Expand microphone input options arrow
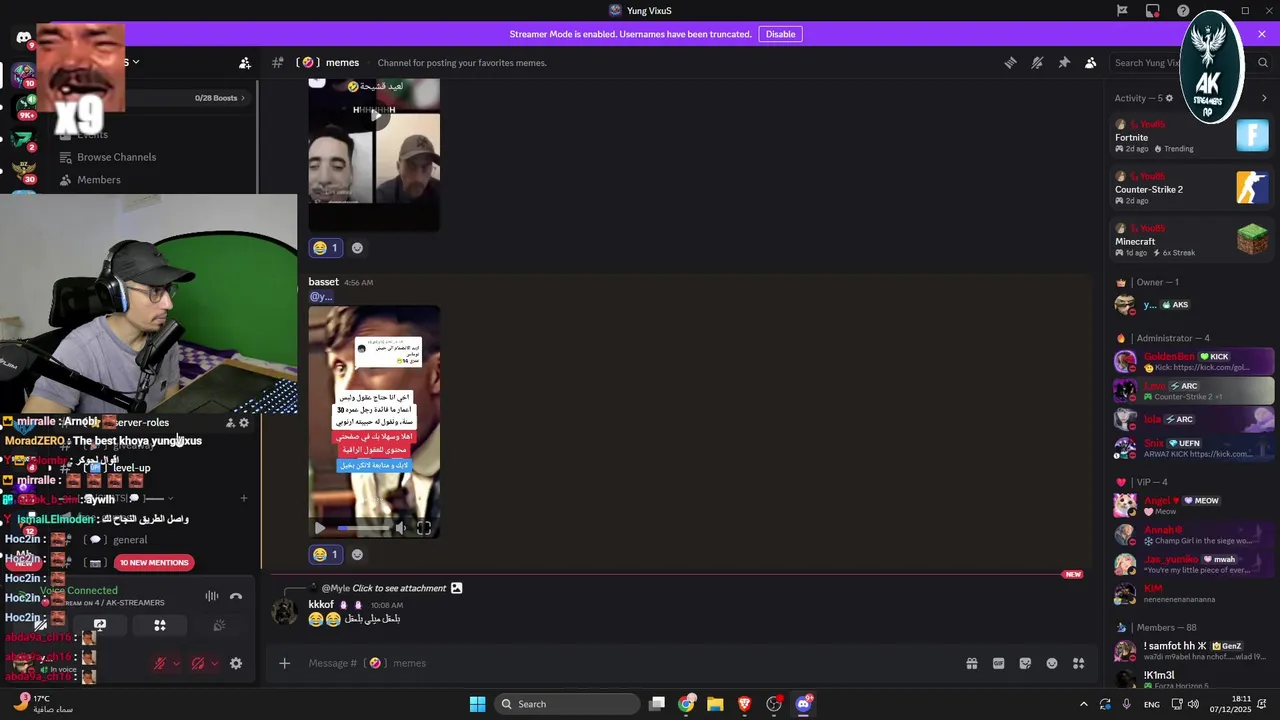The width and height of the screenshot is (1280, 720). pos(177,663)
